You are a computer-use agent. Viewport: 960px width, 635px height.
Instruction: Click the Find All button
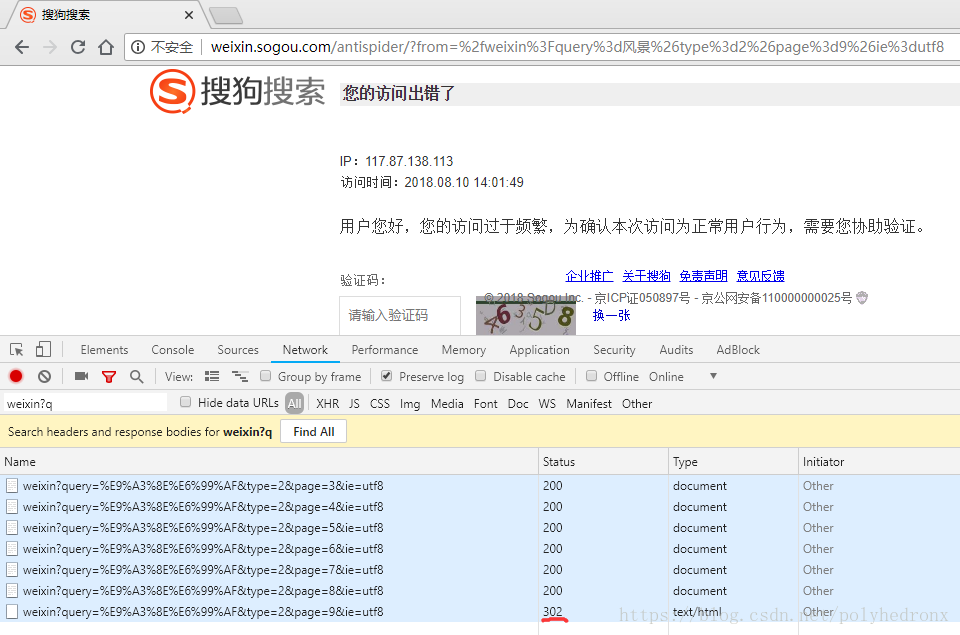click(313, 431)
